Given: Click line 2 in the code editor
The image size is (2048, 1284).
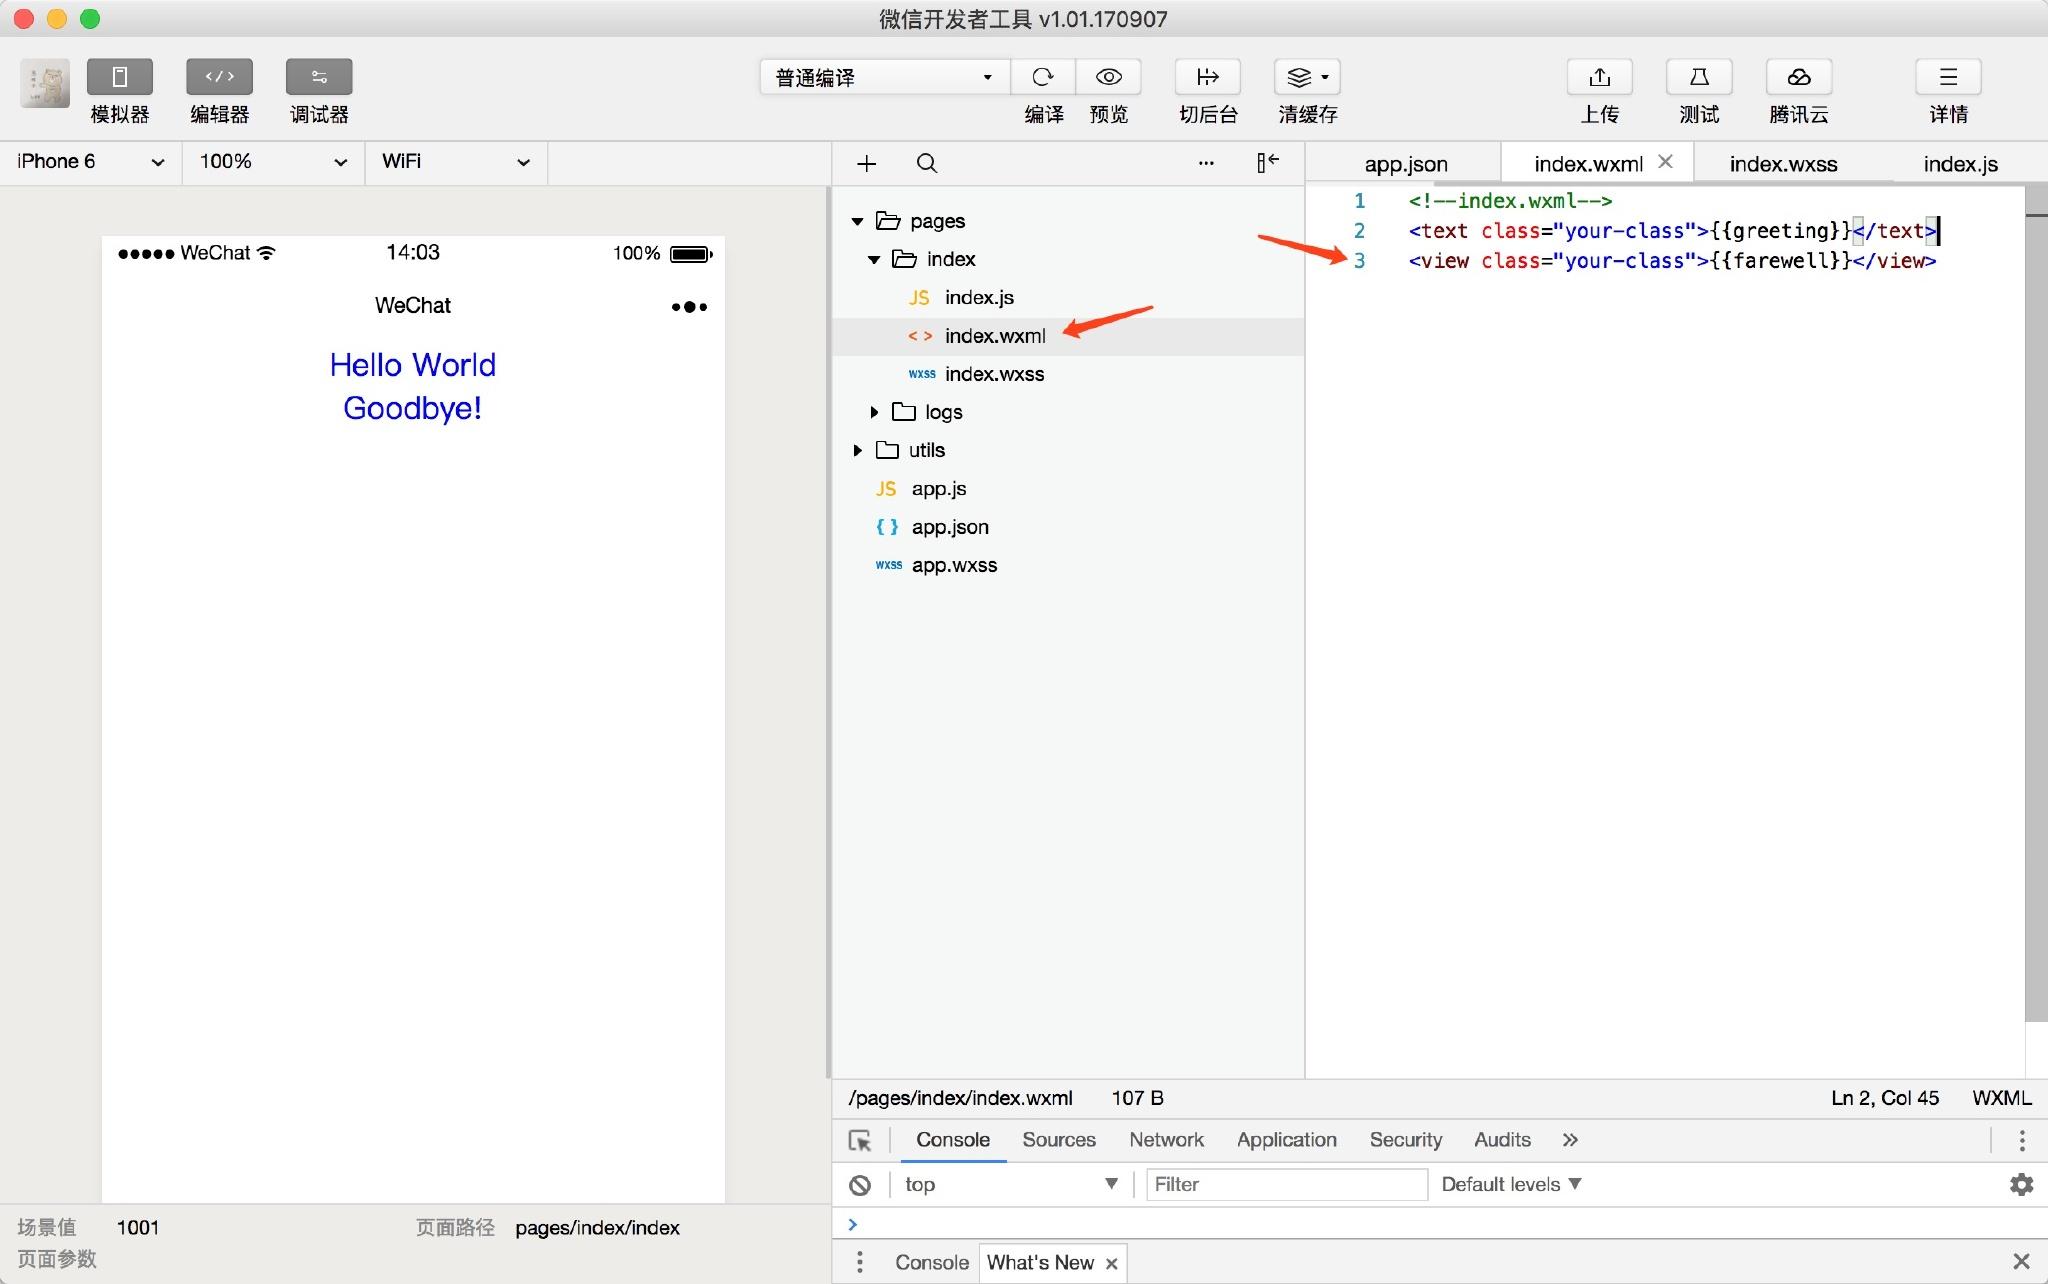Looking at the screenshot, I should click(1672, 231).
